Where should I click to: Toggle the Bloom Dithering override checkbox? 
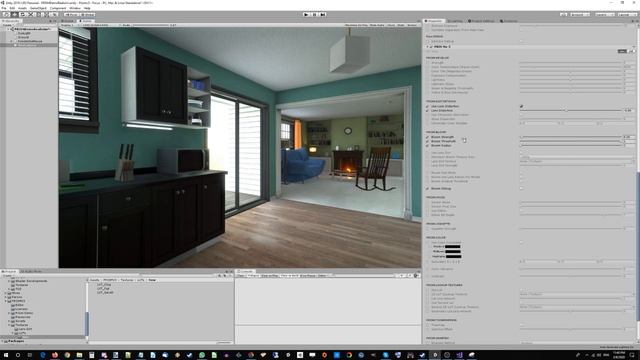[427, 189]
